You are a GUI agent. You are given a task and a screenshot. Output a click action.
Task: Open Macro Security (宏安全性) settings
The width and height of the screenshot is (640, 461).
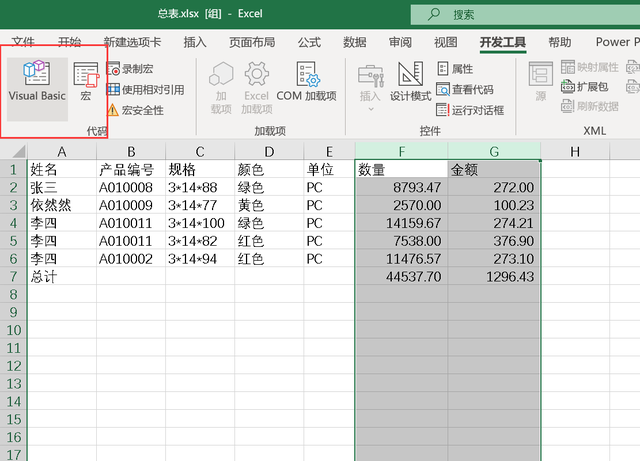point(136,110)
